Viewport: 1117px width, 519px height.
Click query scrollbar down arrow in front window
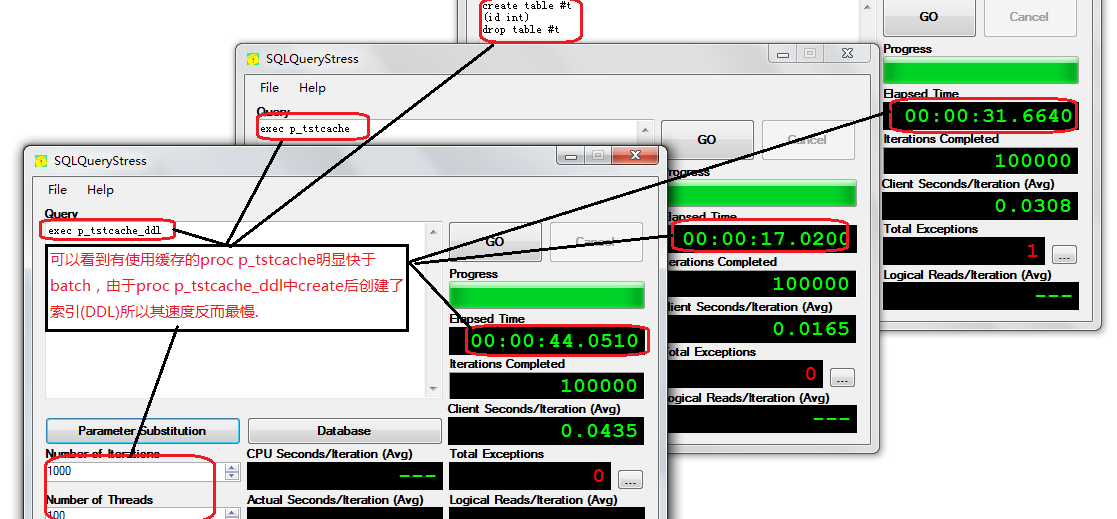pos(433,389)
